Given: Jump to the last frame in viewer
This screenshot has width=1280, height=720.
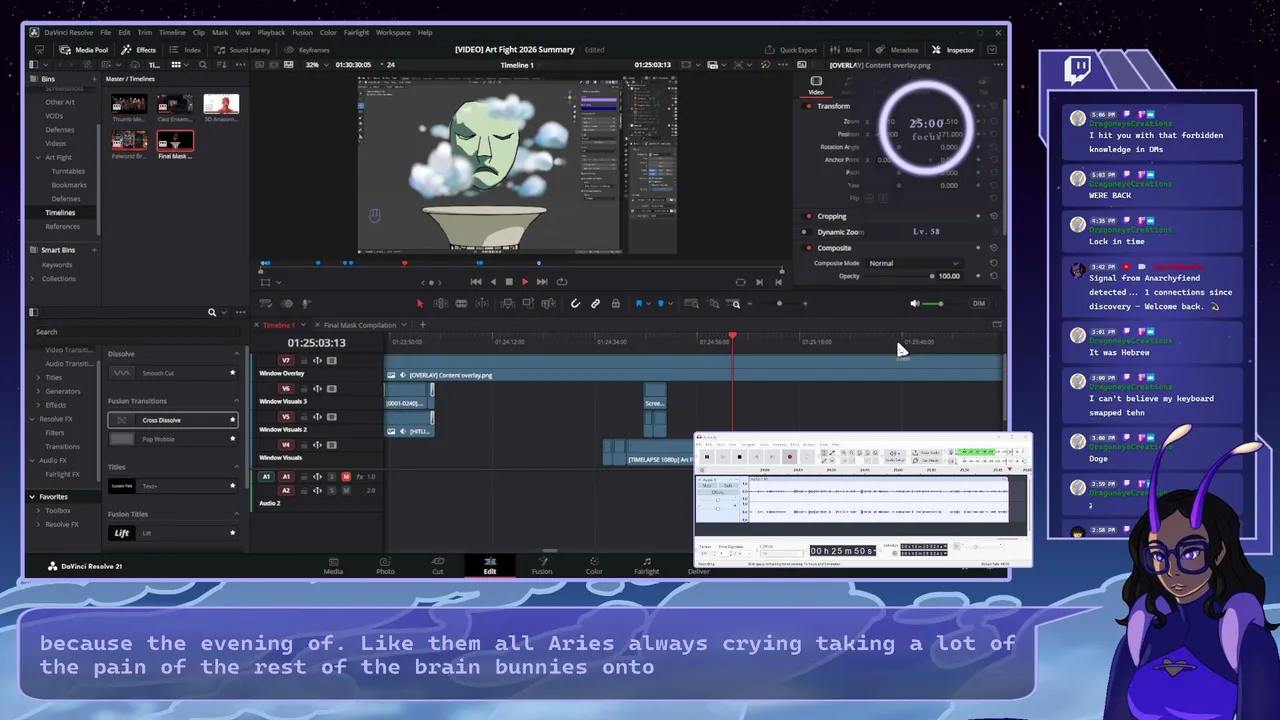Looking at the screenshot, I should click(542, 282).
